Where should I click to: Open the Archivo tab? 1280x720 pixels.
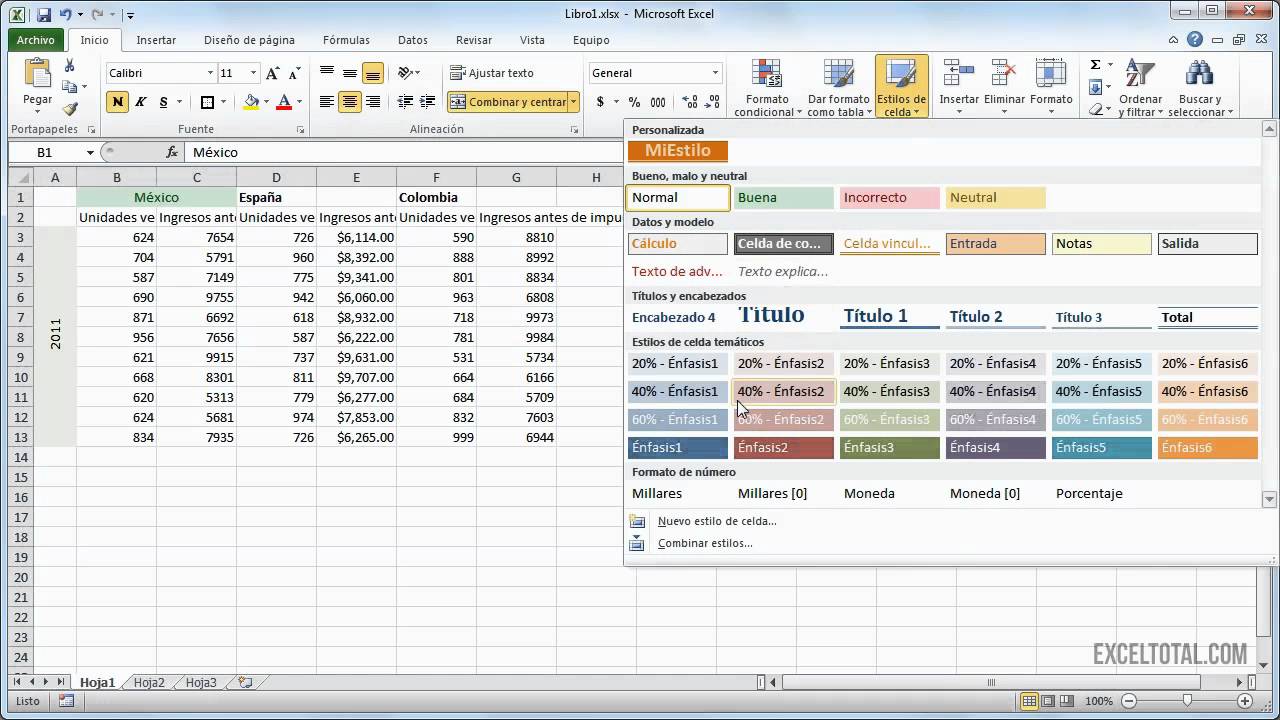(36, 40)
